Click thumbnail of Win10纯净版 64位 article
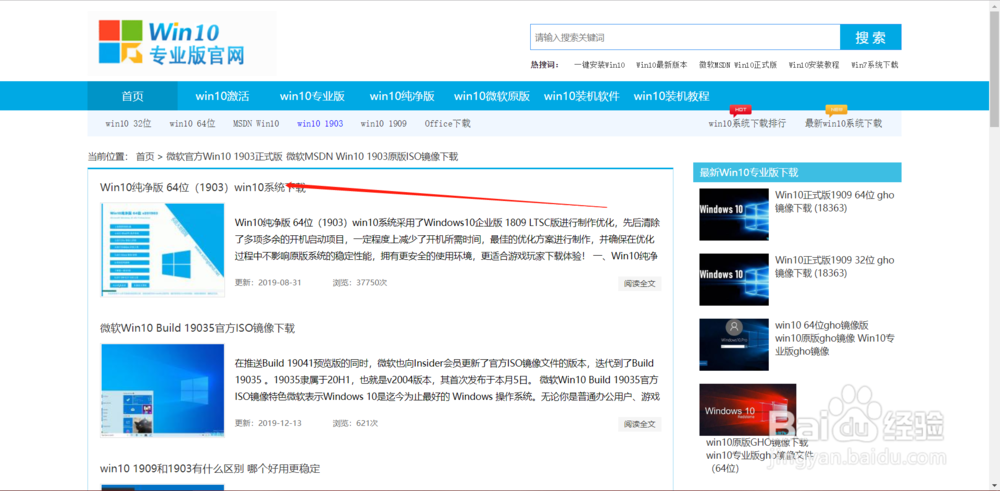1000x491 pixels. [163, 250]
